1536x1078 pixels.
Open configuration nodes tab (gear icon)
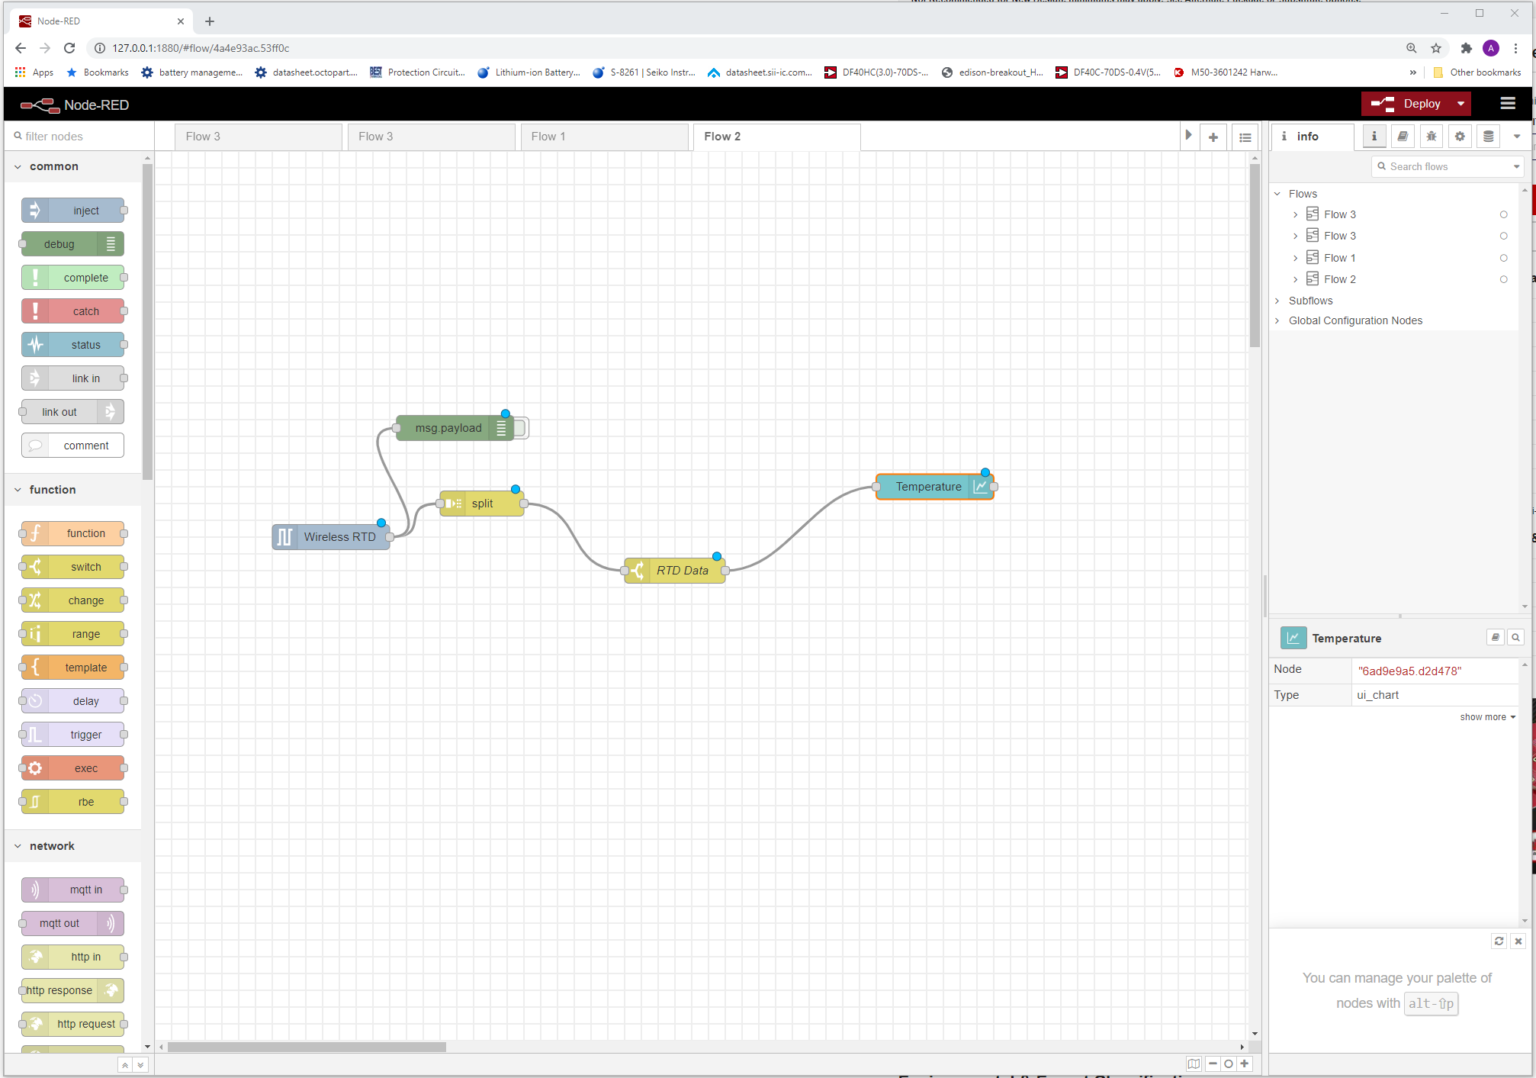pyautogui.click(x=1460, y=136)
